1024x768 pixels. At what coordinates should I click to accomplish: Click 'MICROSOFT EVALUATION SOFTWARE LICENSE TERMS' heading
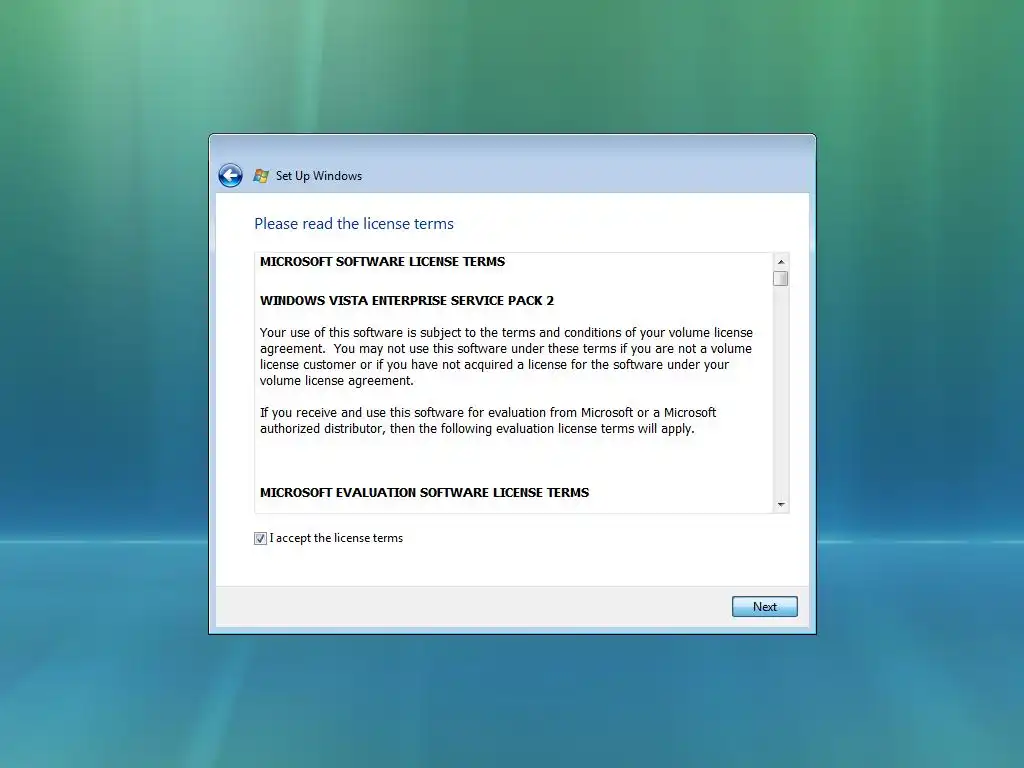(x=424, y=492)
